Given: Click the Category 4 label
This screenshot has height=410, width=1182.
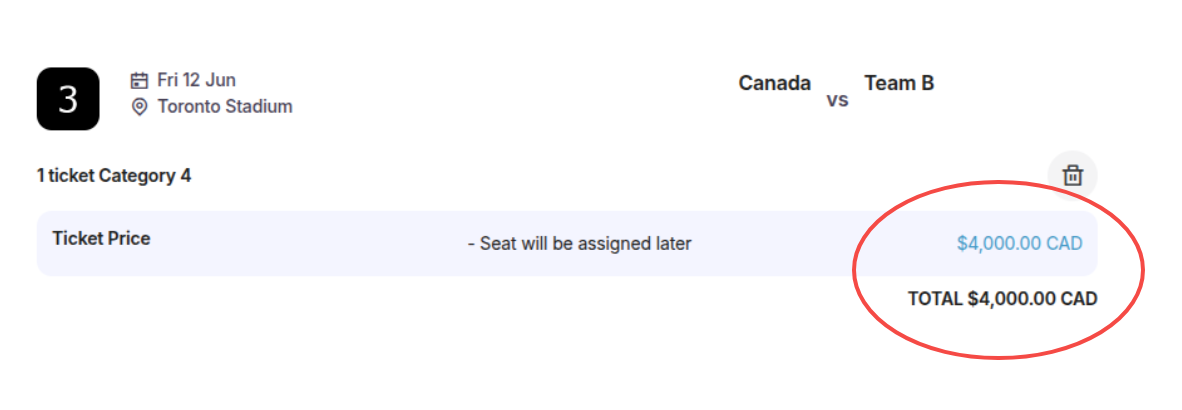Looking at the screenshot, I should tap(145, 176).
